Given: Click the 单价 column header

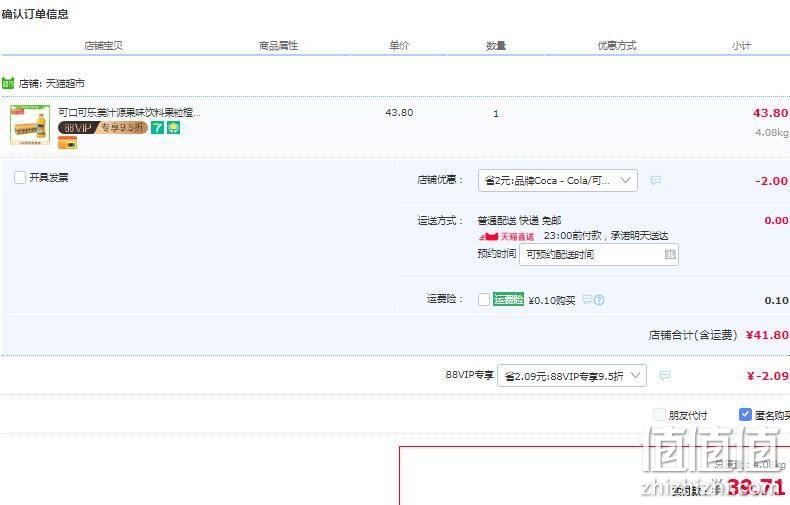Looking at the screenshot, I should (399, 46).
